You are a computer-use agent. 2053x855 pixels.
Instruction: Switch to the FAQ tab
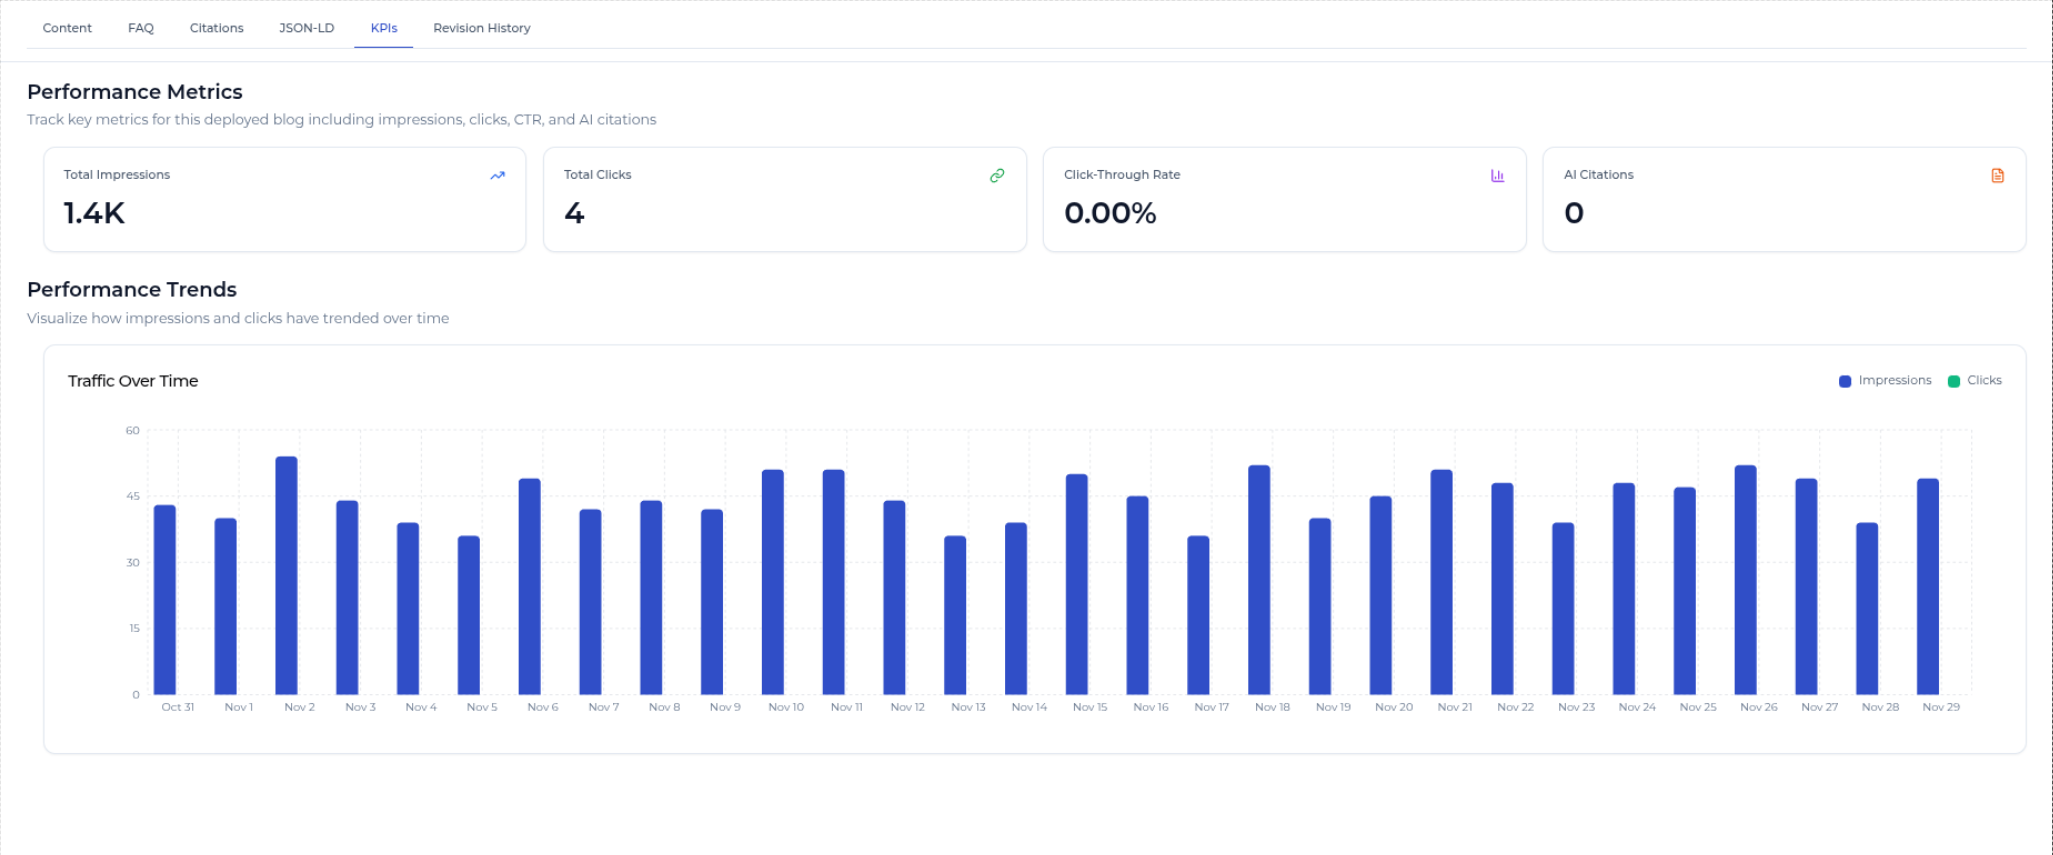141,28
